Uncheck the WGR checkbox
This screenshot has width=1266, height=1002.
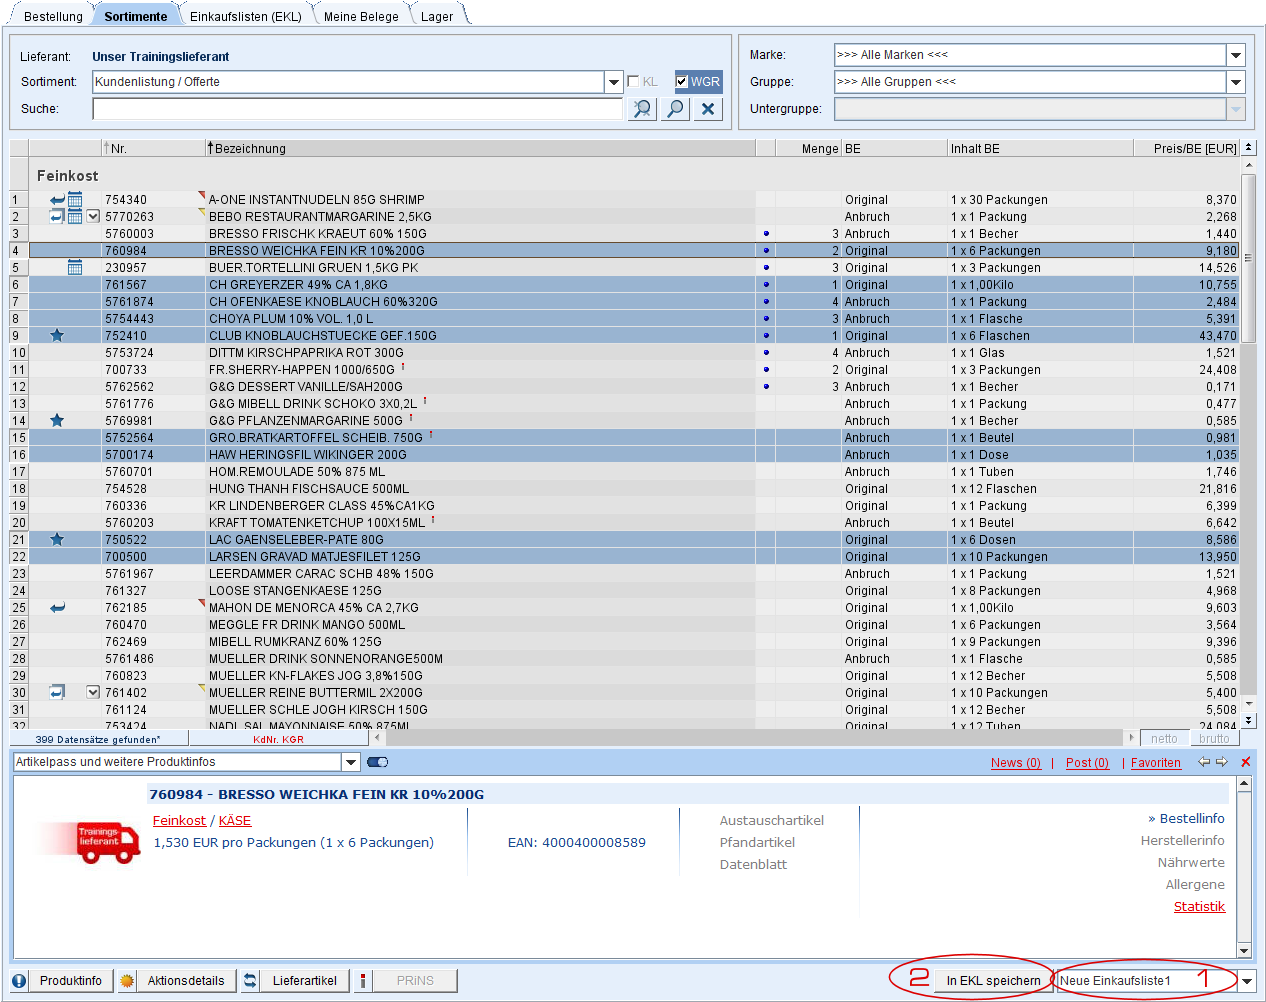682,82
